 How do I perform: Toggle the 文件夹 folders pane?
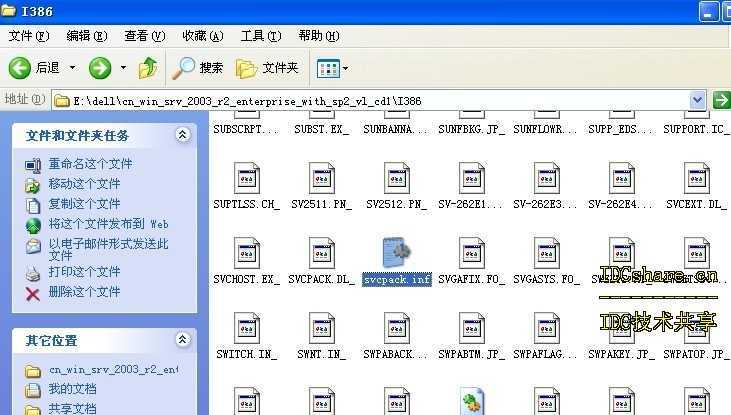[267, 68]
